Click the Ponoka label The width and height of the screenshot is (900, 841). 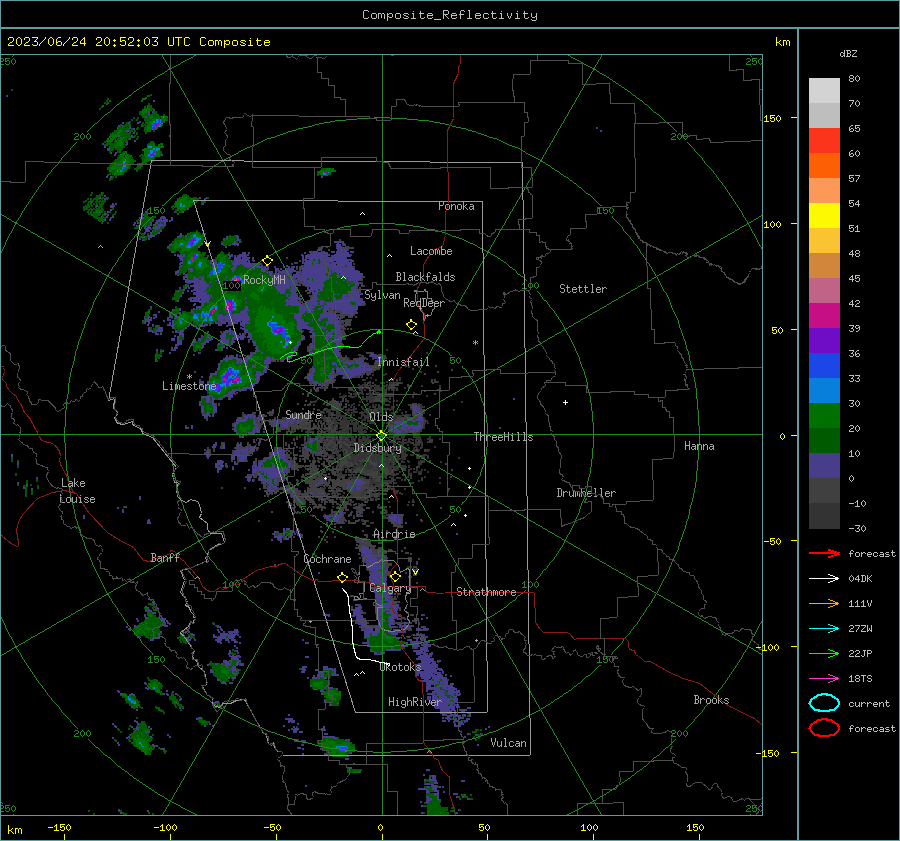[456, 206]
